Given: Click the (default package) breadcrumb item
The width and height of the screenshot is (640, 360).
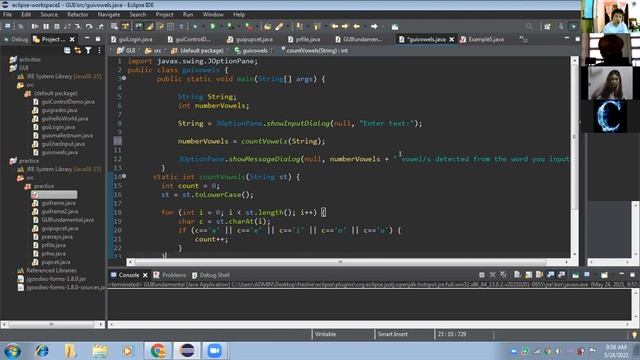Looking at the screenshot, I should (x=197, y=51).
